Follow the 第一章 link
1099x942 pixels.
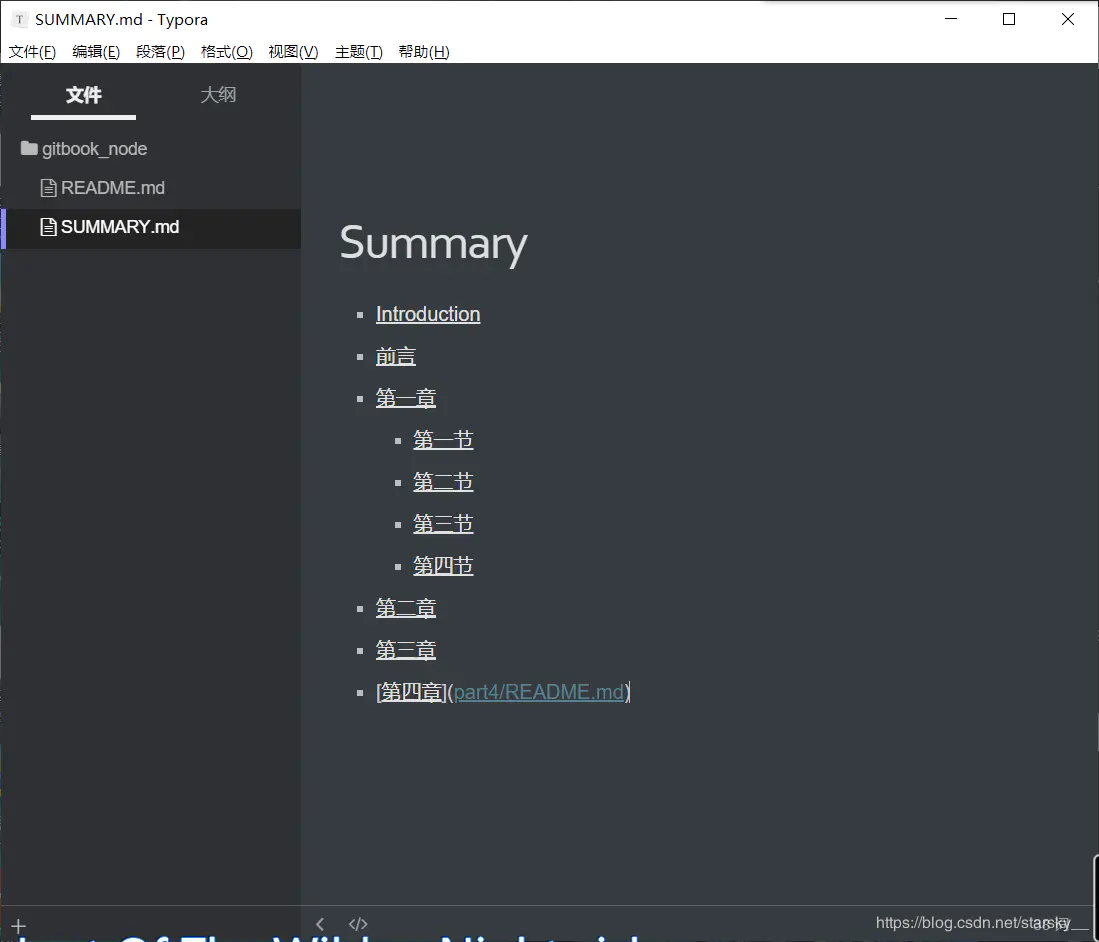pos(405,398)
